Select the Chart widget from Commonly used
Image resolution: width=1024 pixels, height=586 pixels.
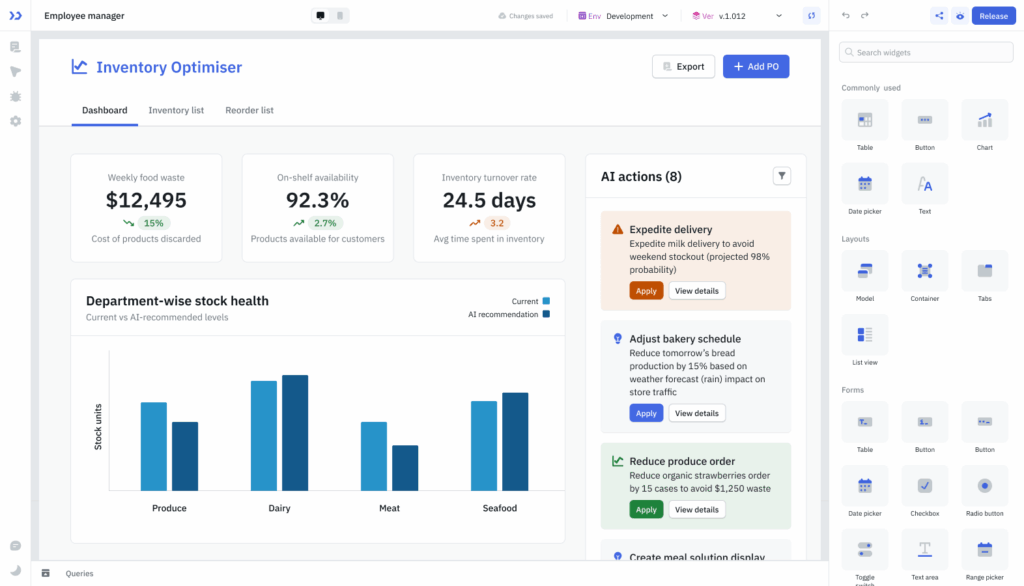984,119
